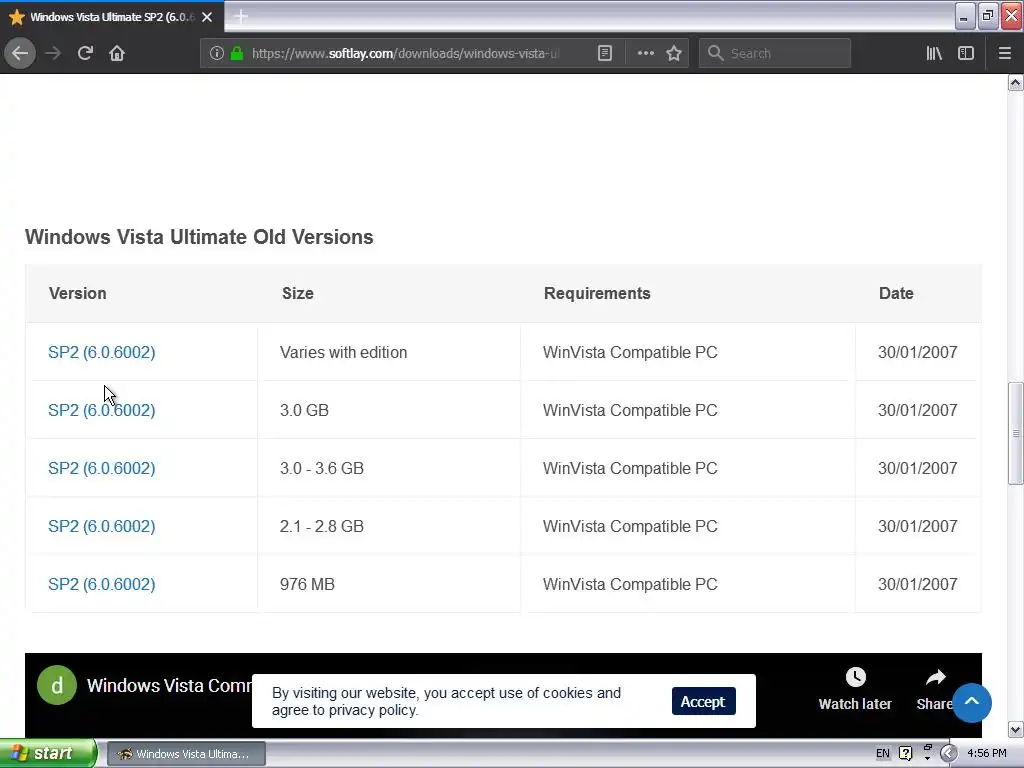Open page actions three-dot menu
This screenshot has width=1024, height=768.
(645, 53)
